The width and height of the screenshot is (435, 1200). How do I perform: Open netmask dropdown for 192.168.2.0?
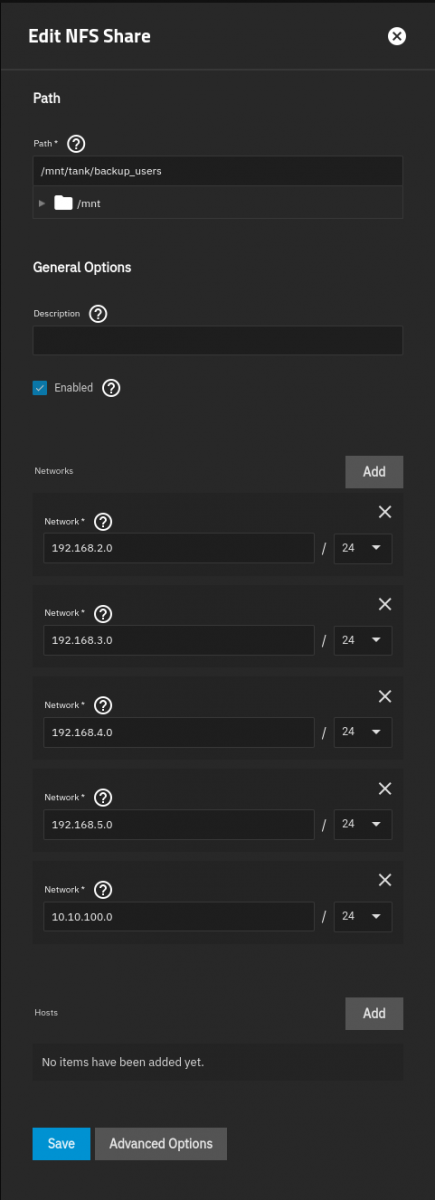362,548
